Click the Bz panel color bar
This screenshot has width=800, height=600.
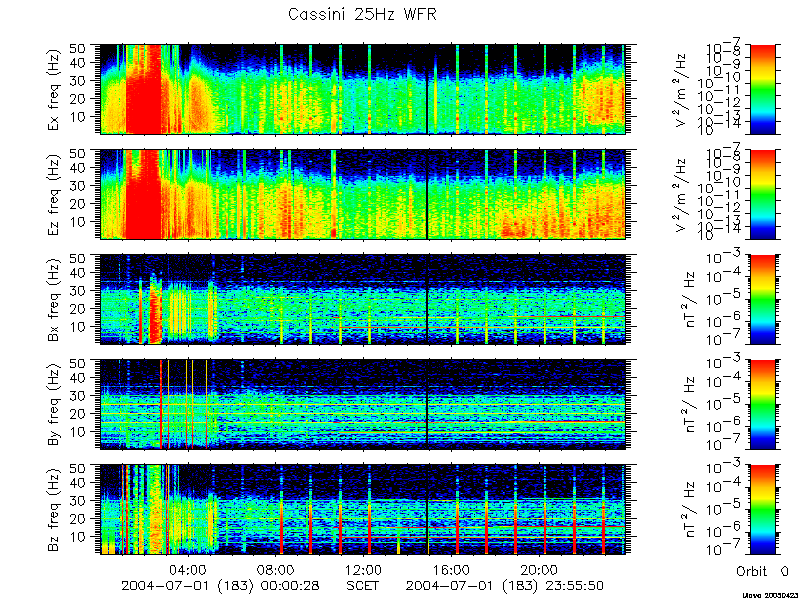click(762, 509)
